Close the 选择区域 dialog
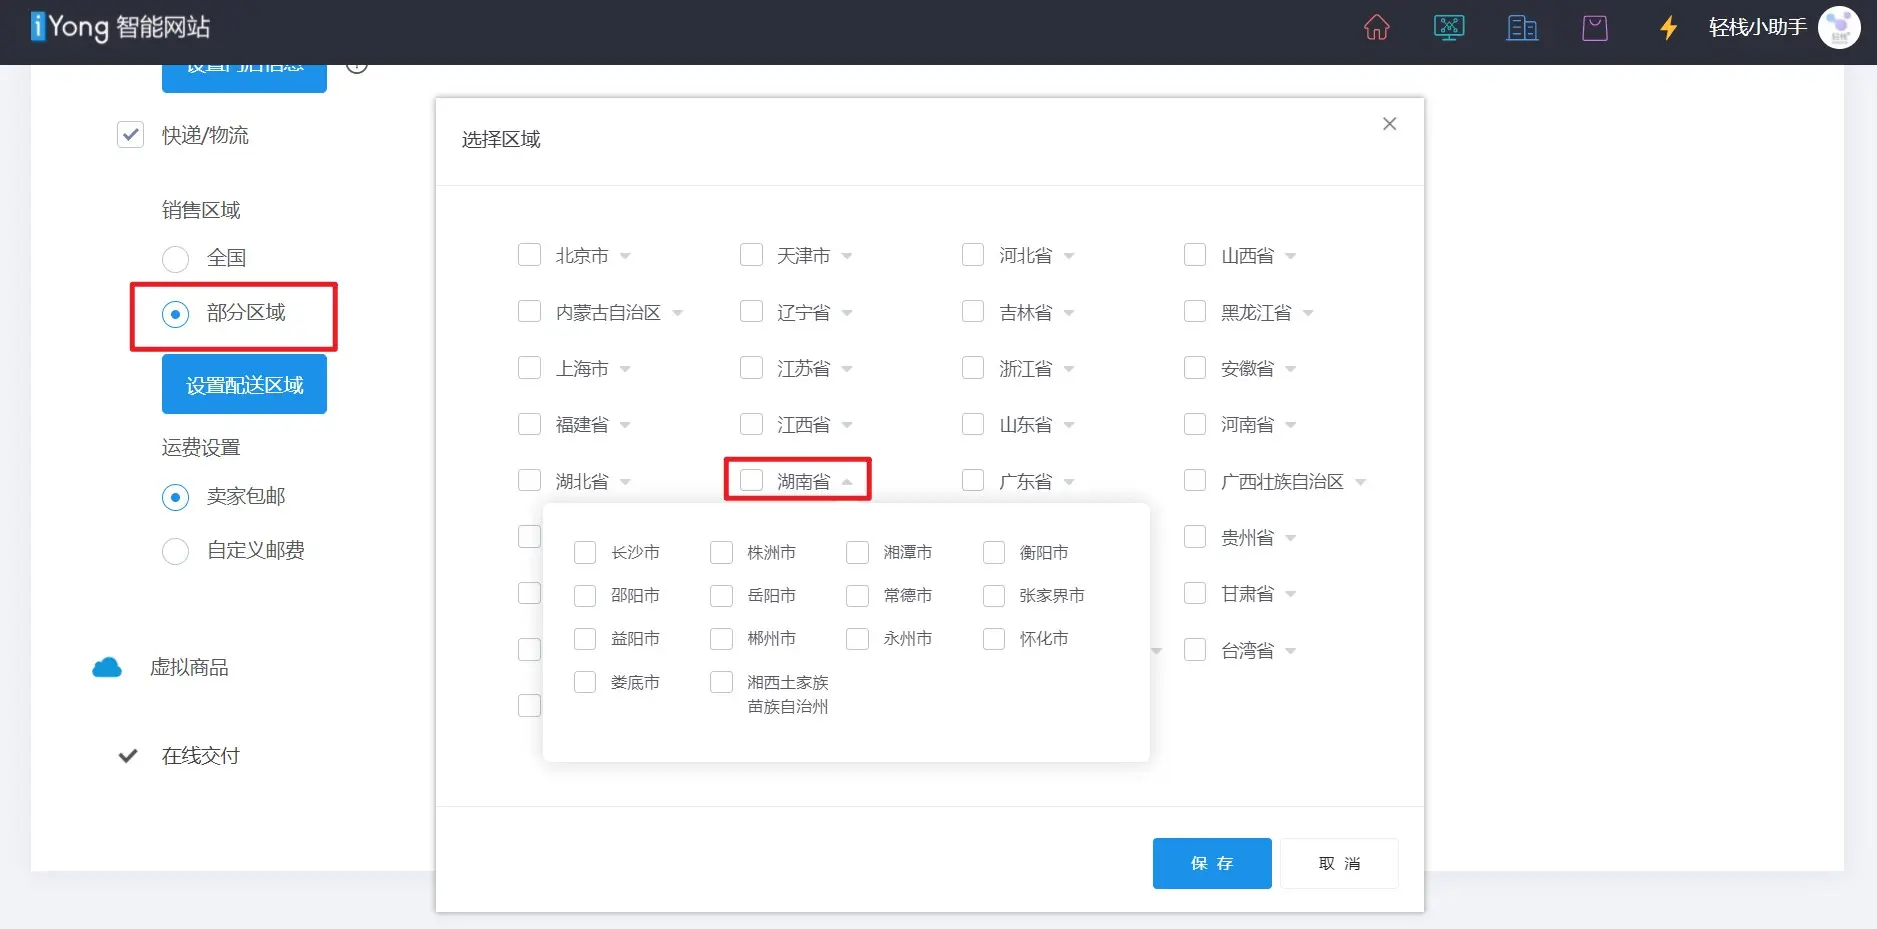 [1389, 124]
